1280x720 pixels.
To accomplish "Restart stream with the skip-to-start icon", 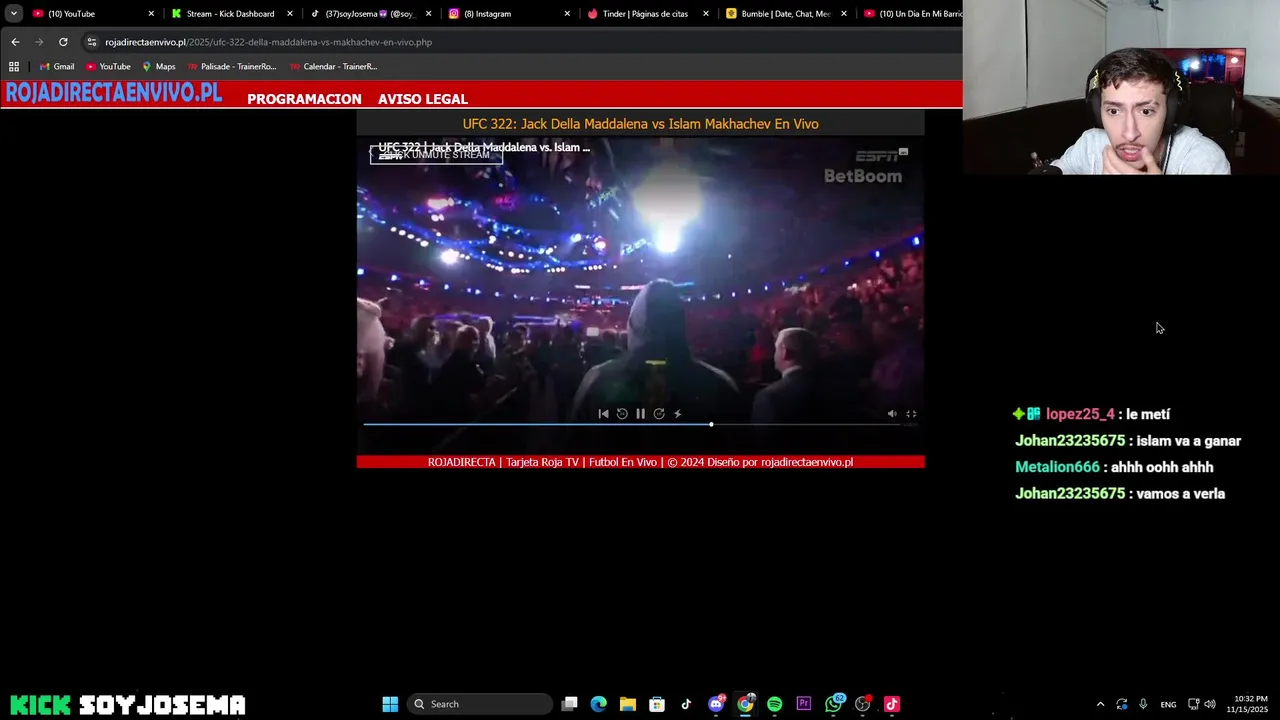I will point(603,414).
